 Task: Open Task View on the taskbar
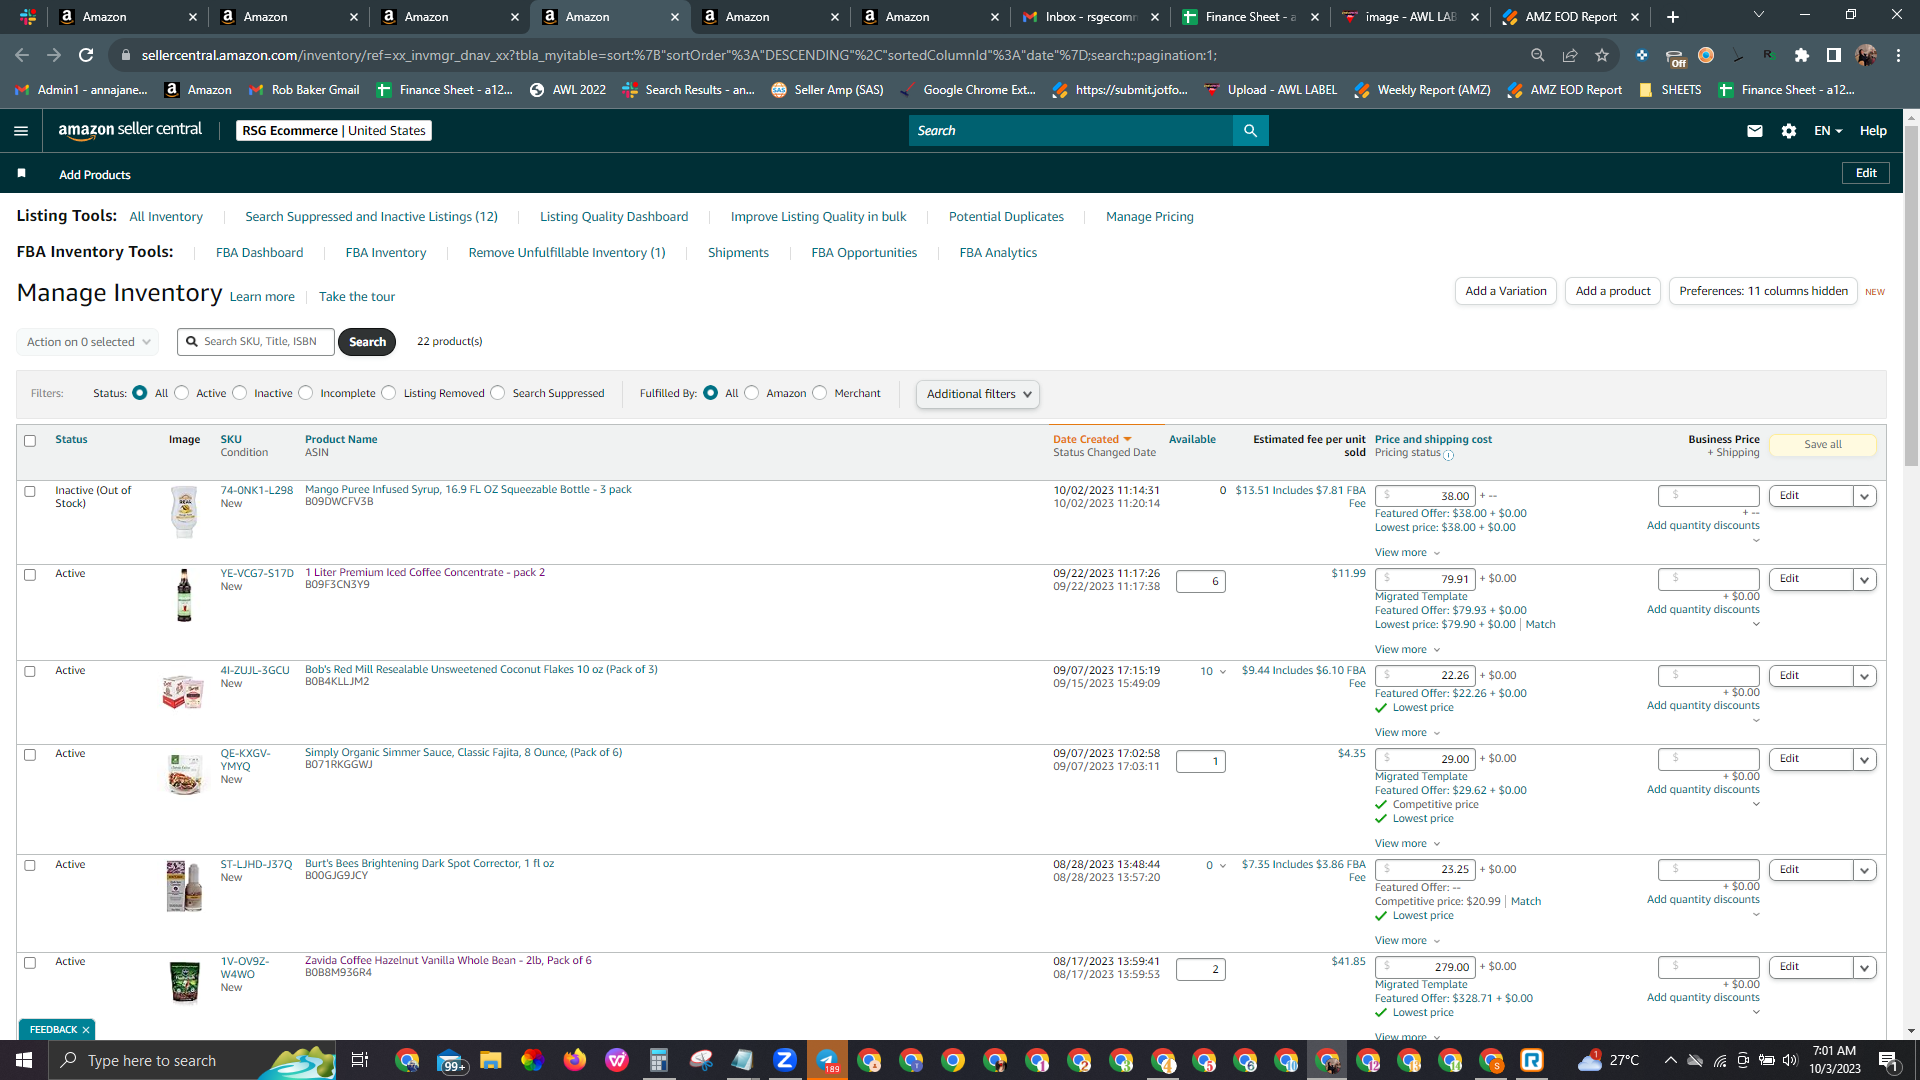pyautogui.click(x=359, y=1060)
